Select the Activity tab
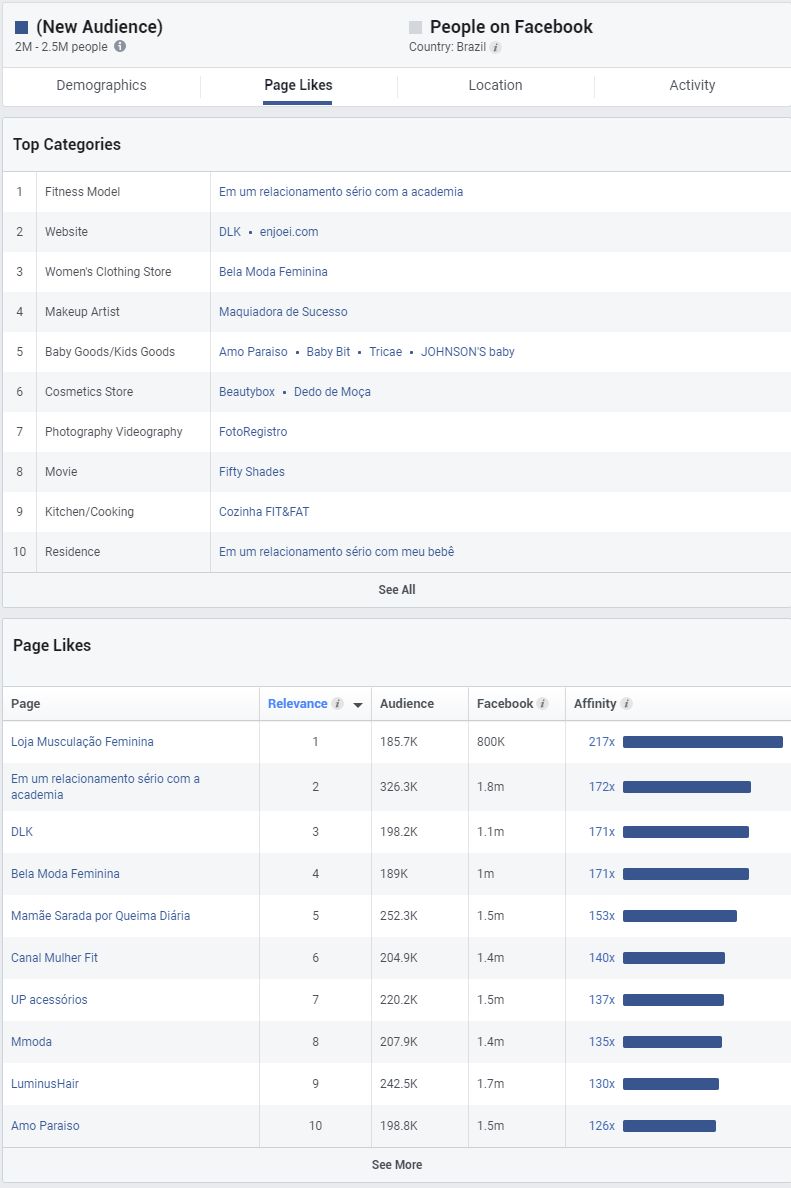The image size is (791, 1188). 692,86
